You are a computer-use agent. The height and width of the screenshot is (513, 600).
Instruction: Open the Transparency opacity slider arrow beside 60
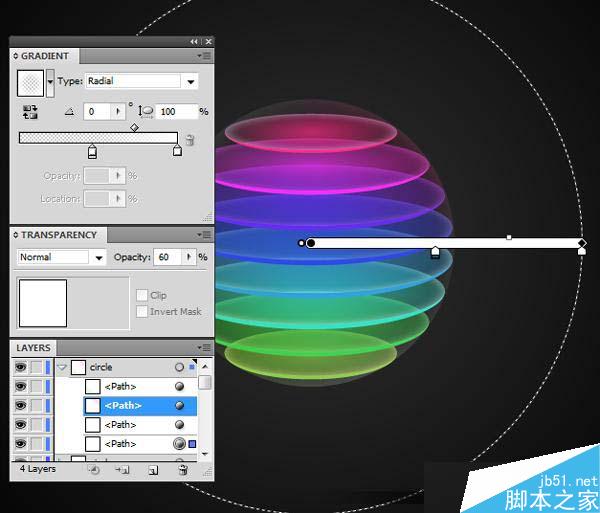[x=189, y=257]
